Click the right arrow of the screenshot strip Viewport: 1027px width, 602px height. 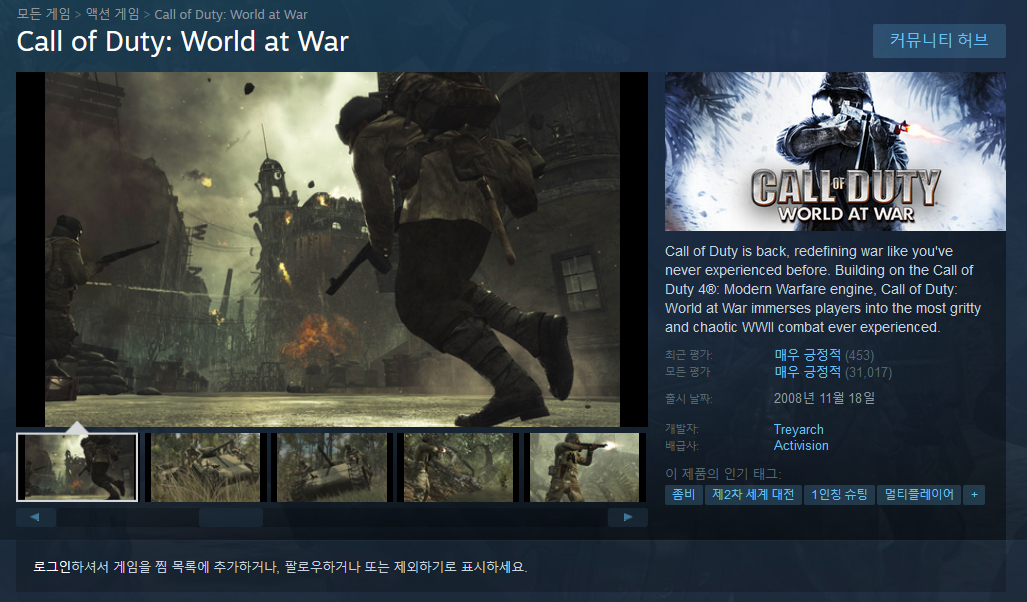pos(627,517)
